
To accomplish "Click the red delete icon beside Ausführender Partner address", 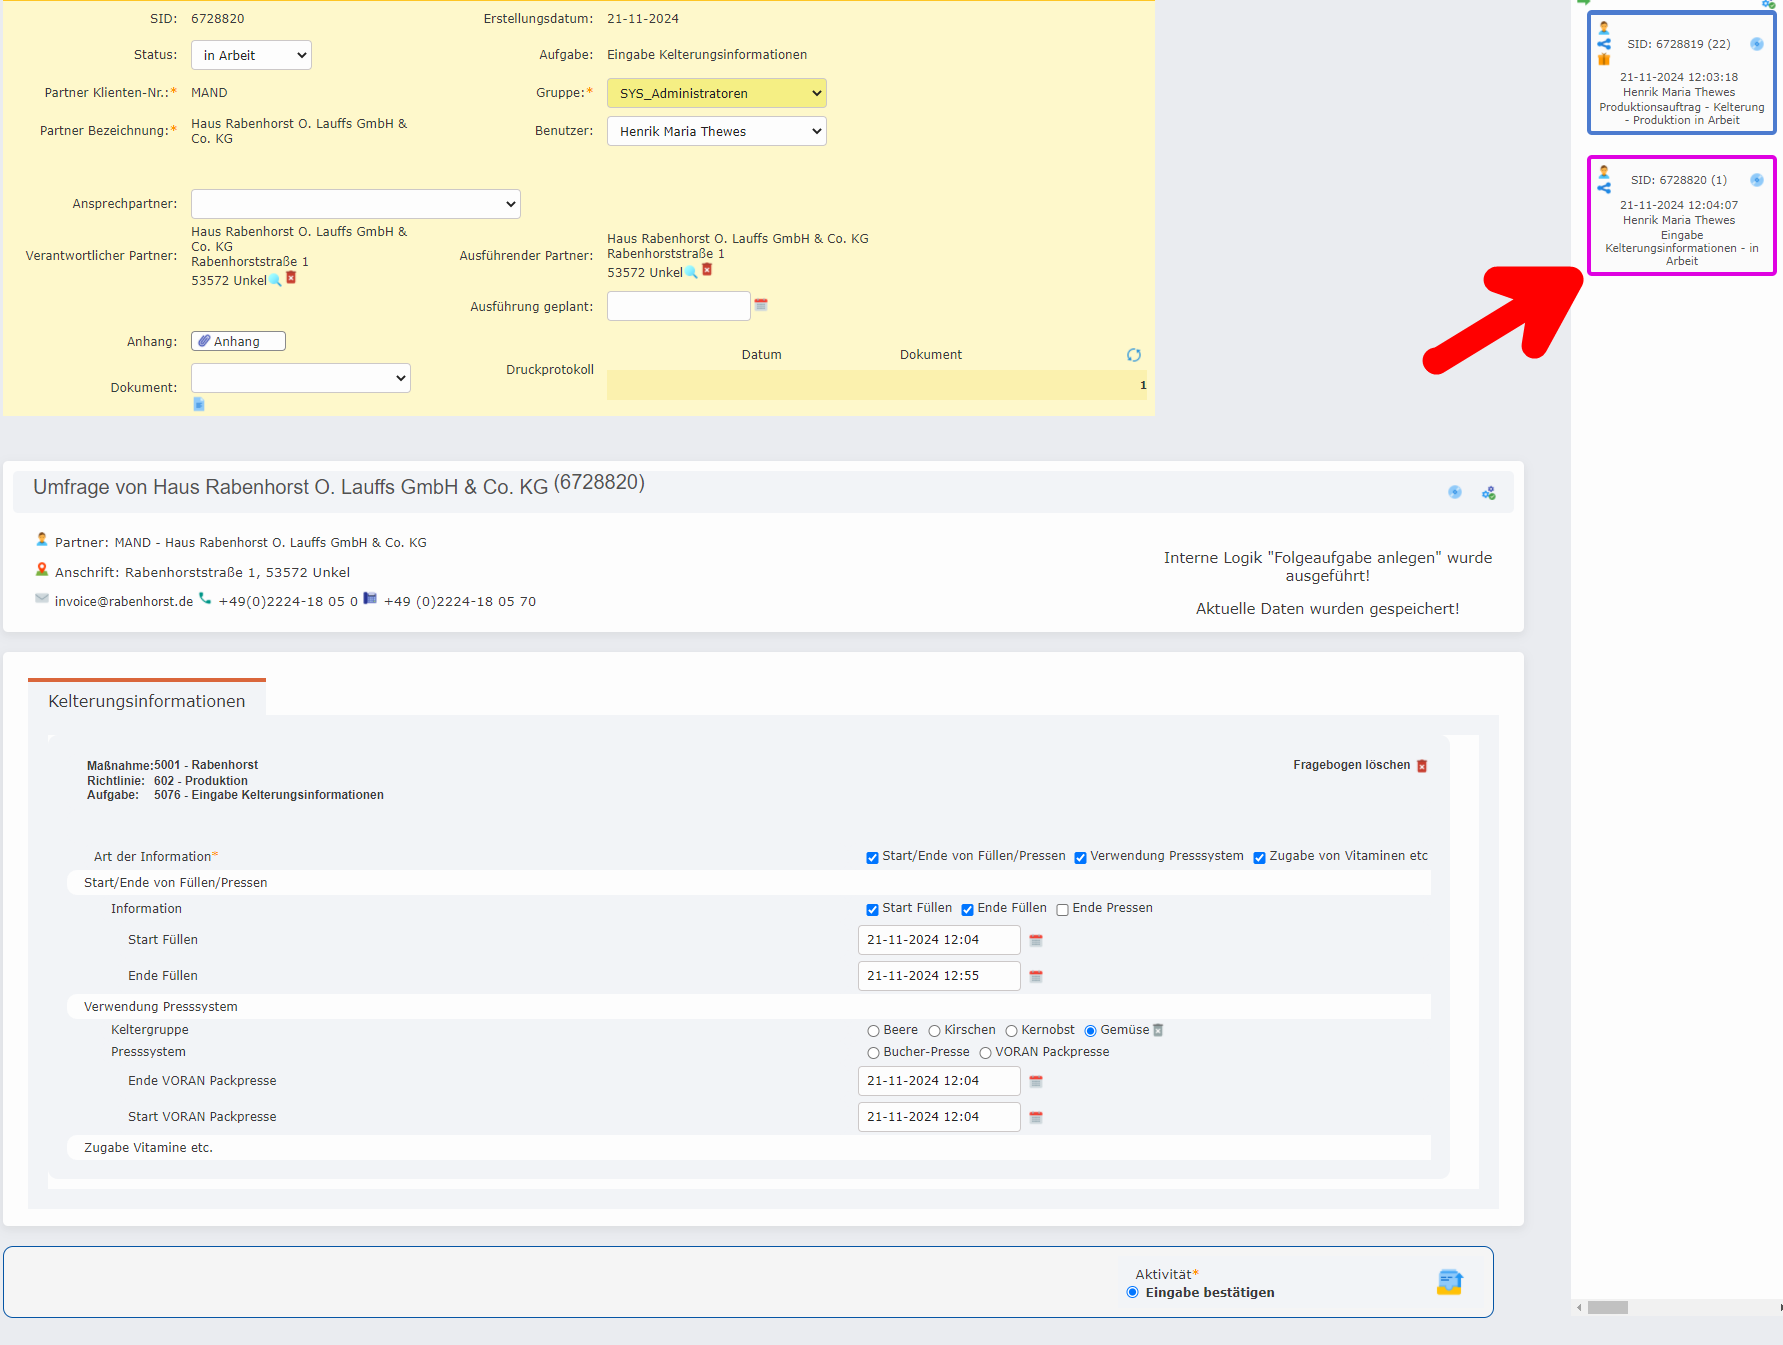I will pos(707,271).
